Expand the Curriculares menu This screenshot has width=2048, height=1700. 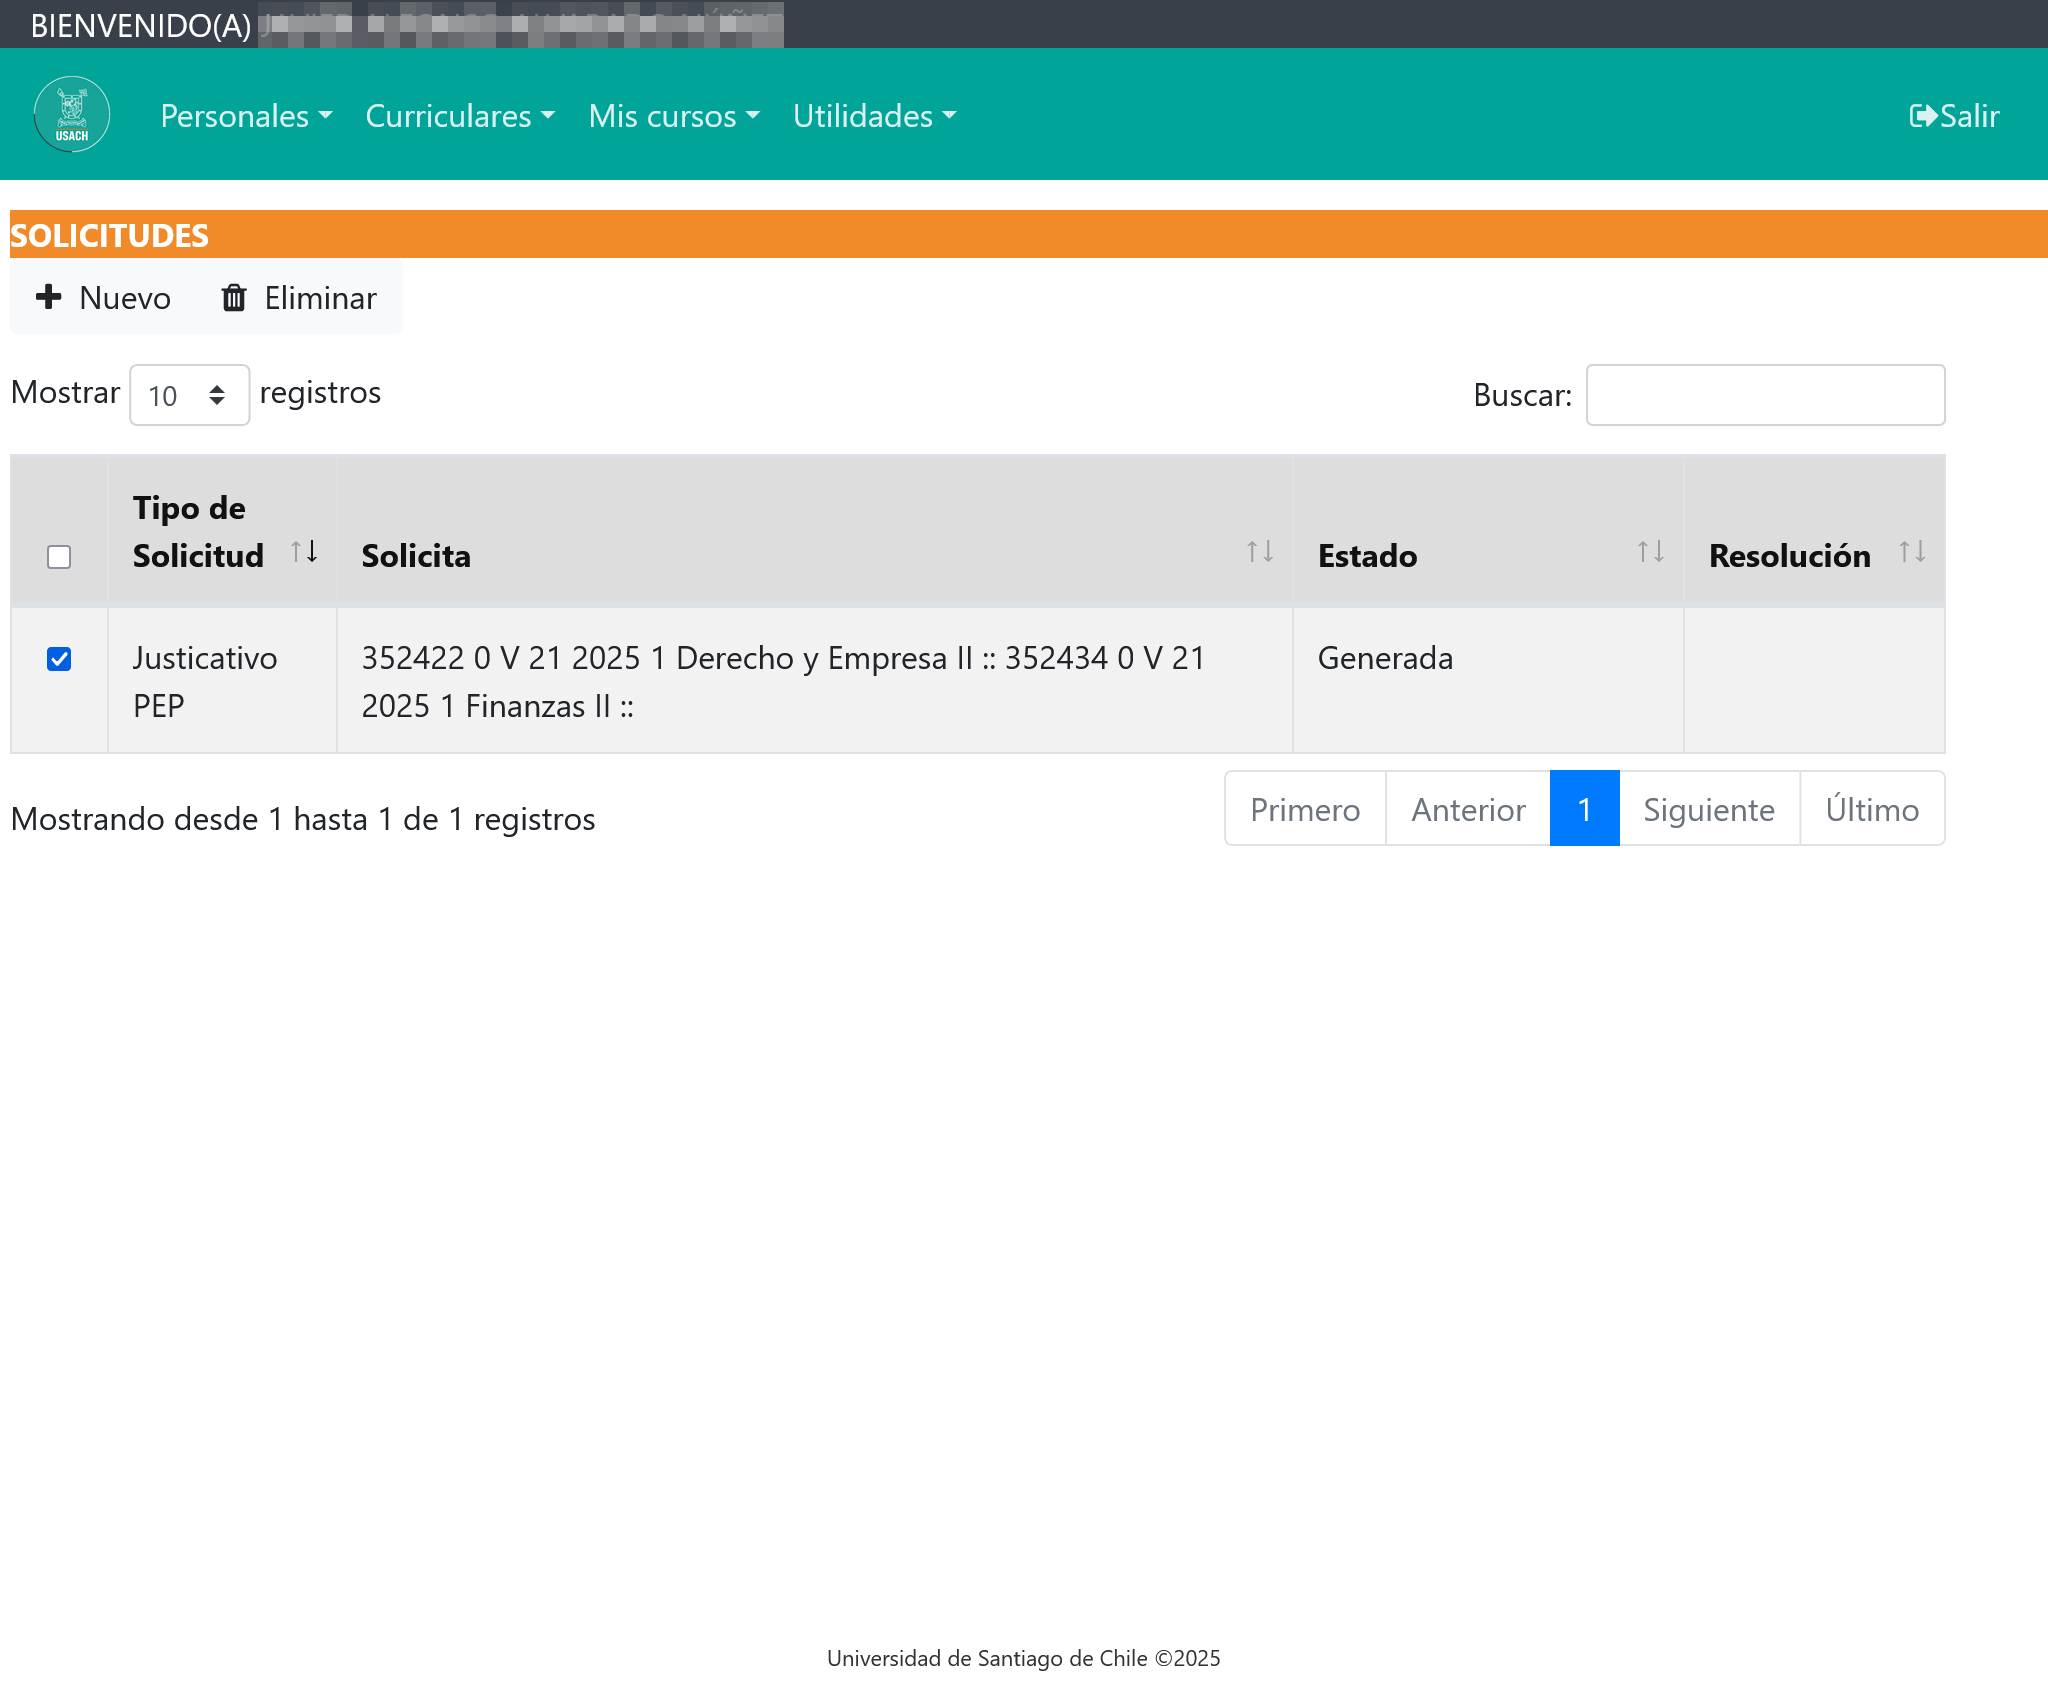(460, 116)
